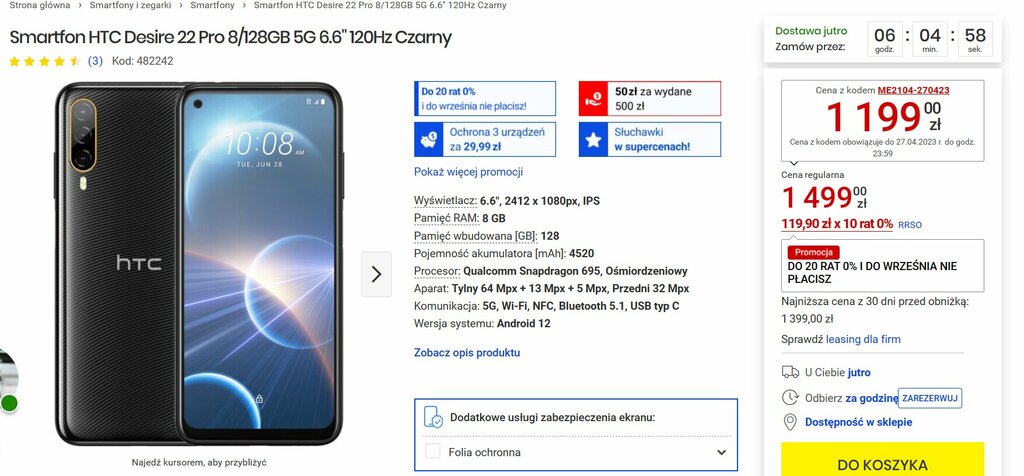Click the RRSO link

pos(910,225)
